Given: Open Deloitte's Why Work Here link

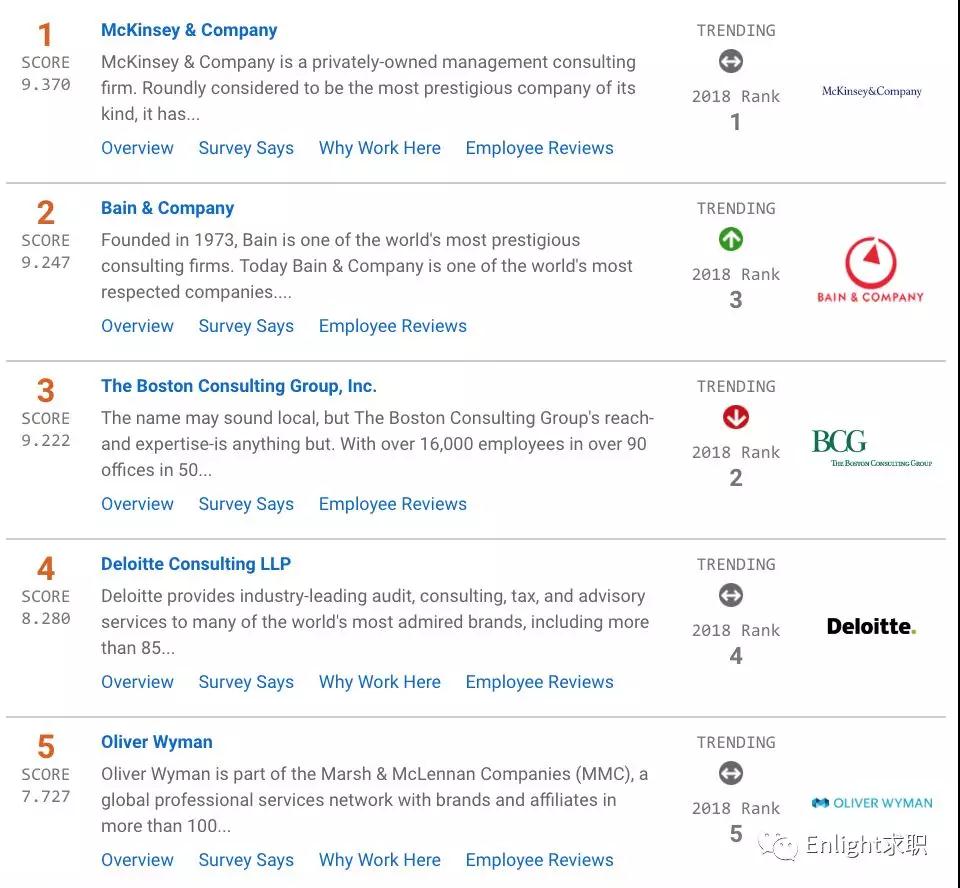Looking at the screenshot, I should coord(380,682).
